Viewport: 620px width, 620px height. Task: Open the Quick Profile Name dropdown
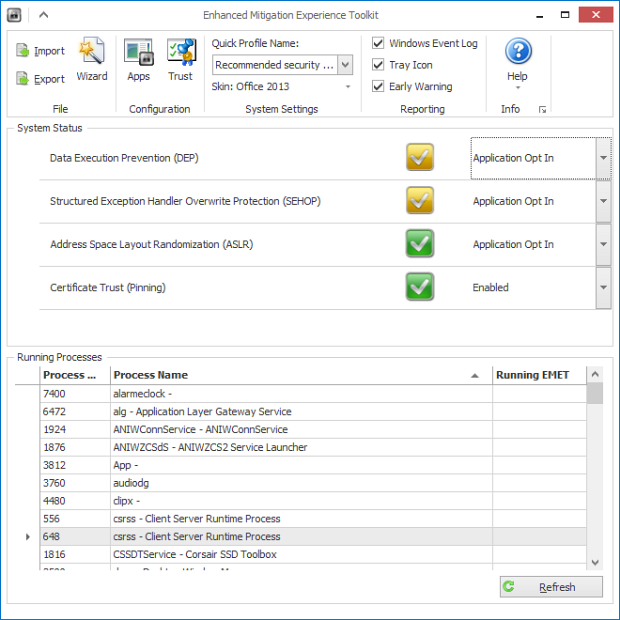point(345,64)
